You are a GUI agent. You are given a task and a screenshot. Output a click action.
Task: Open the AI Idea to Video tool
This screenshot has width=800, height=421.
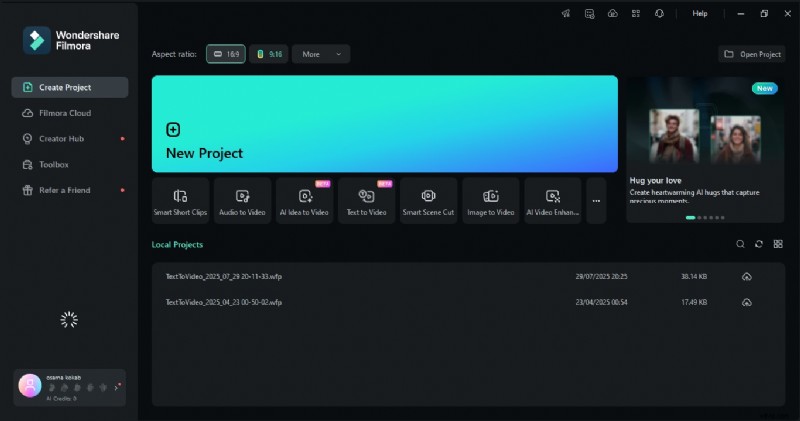[x=305, y=201]
